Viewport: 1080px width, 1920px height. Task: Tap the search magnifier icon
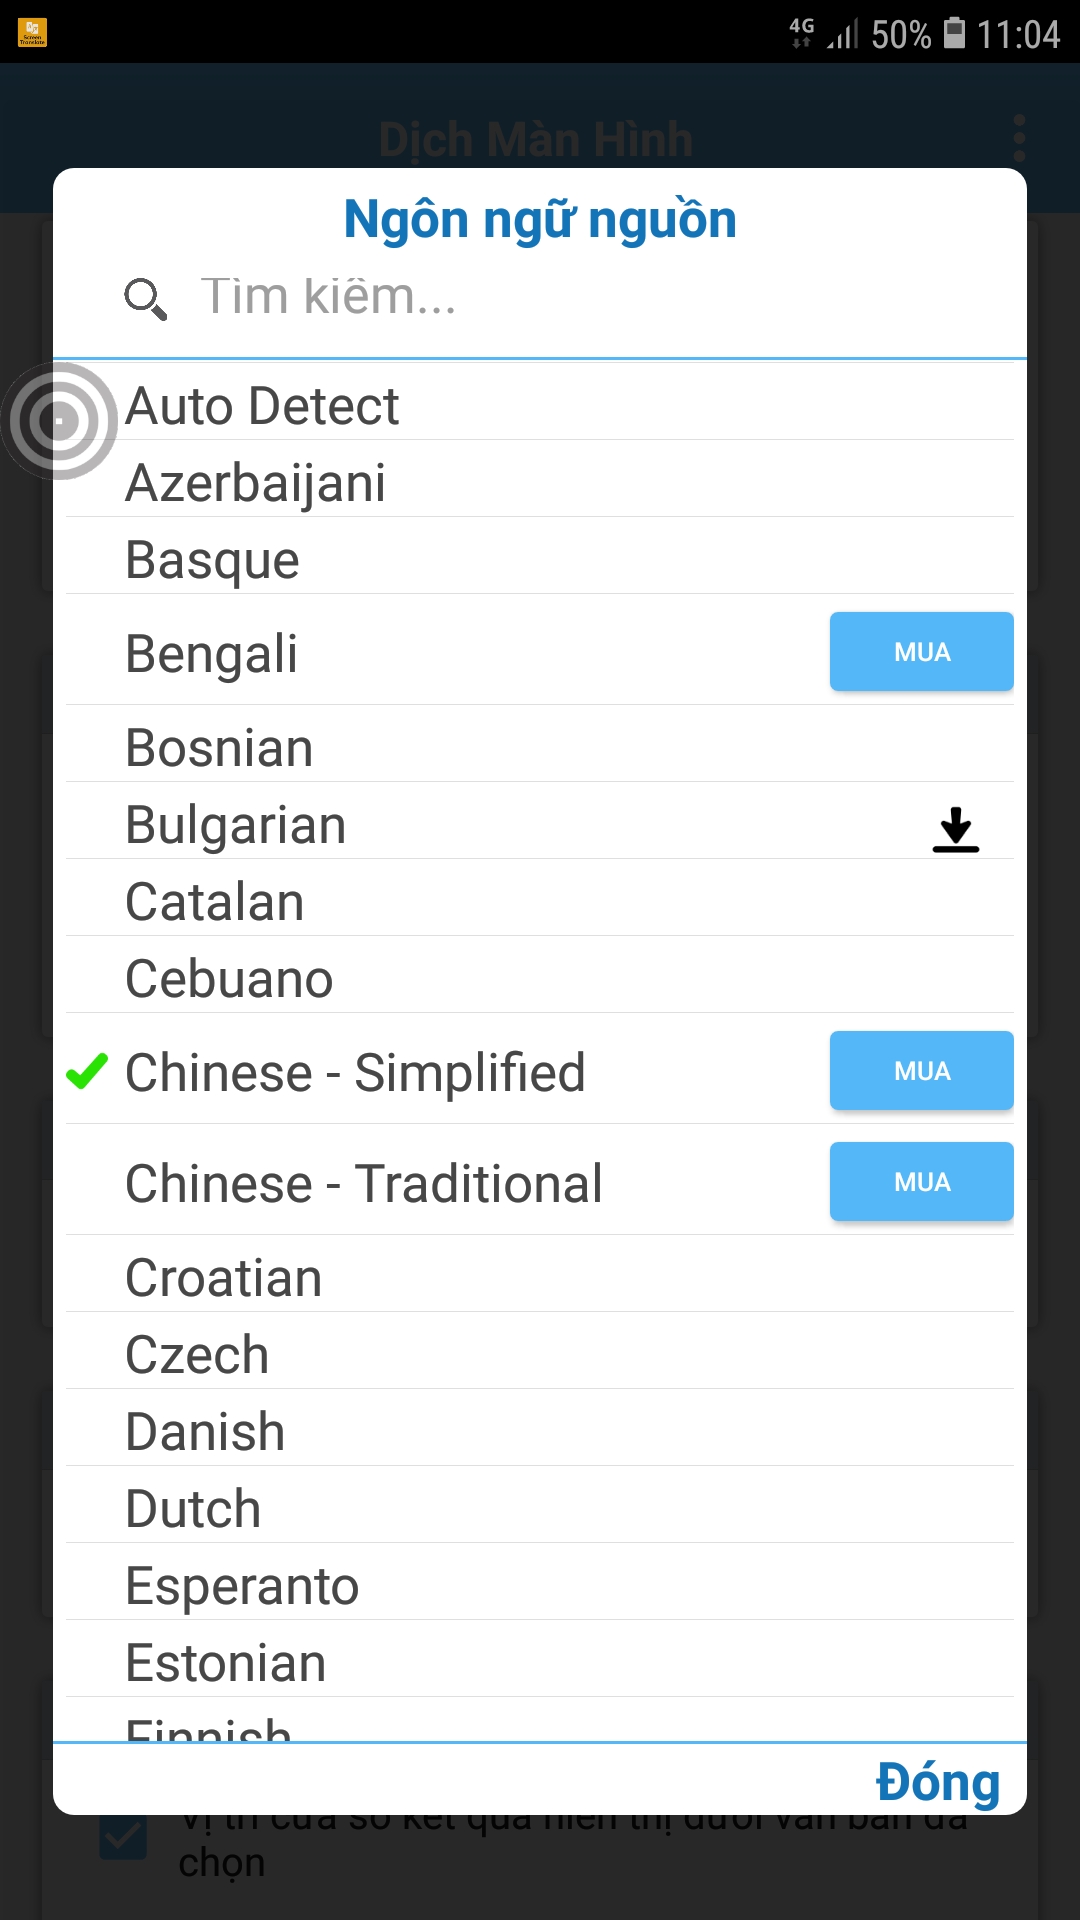click(x=145, y=299)
